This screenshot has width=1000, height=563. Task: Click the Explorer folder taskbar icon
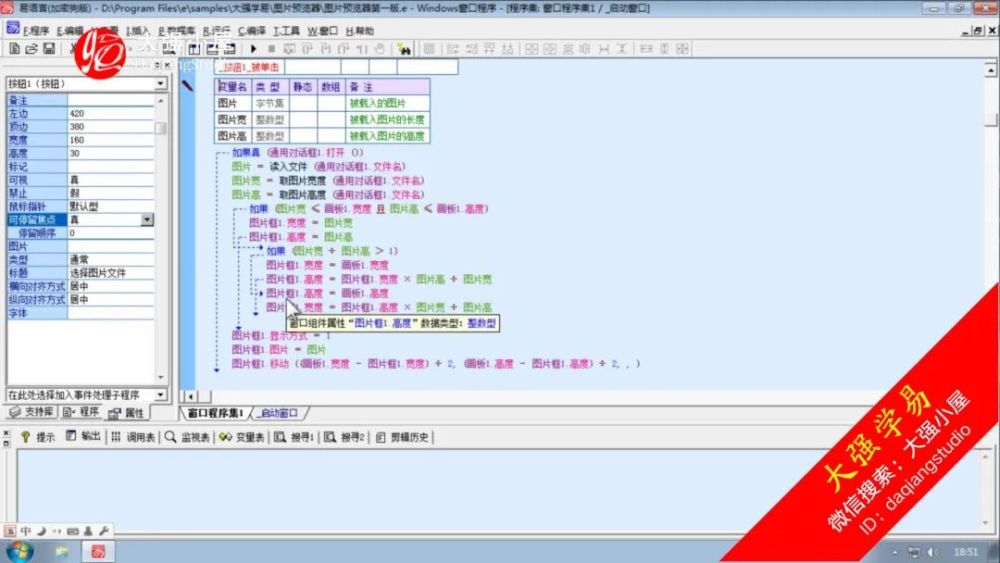(x=62, y=552)
